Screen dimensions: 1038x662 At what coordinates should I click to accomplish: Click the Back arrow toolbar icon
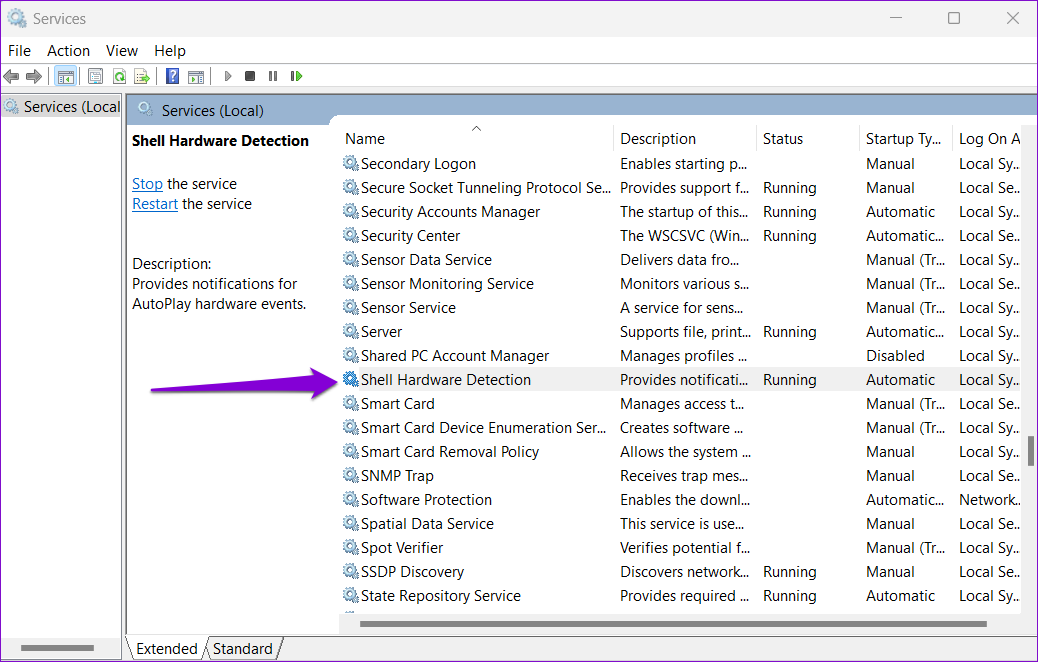[11, 77]
